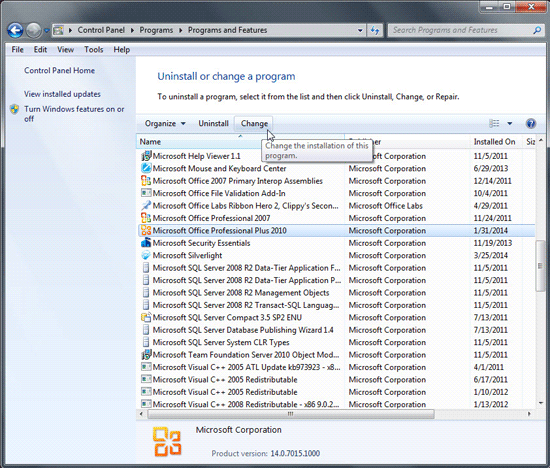550x468 pixels.
Task: Open the Help menu
Action: [122, 50]
